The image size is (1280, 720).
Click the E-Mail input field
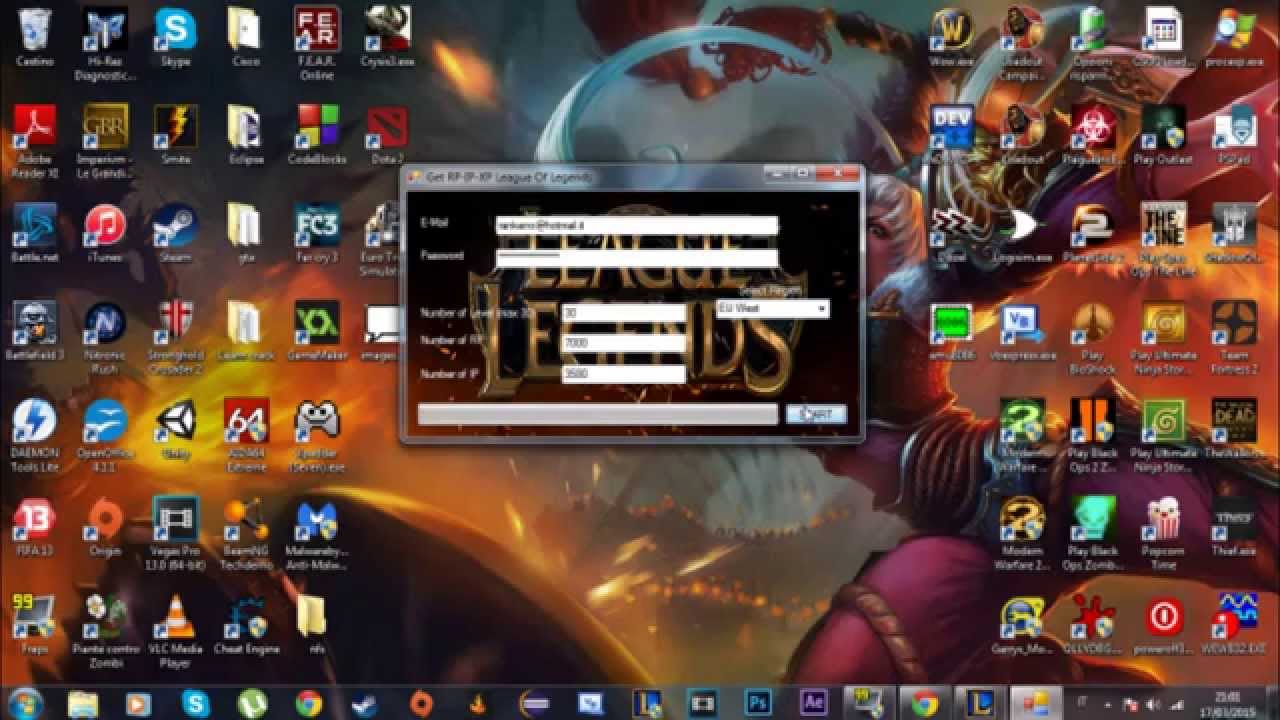pyautogui.click(x=637, y=226)
